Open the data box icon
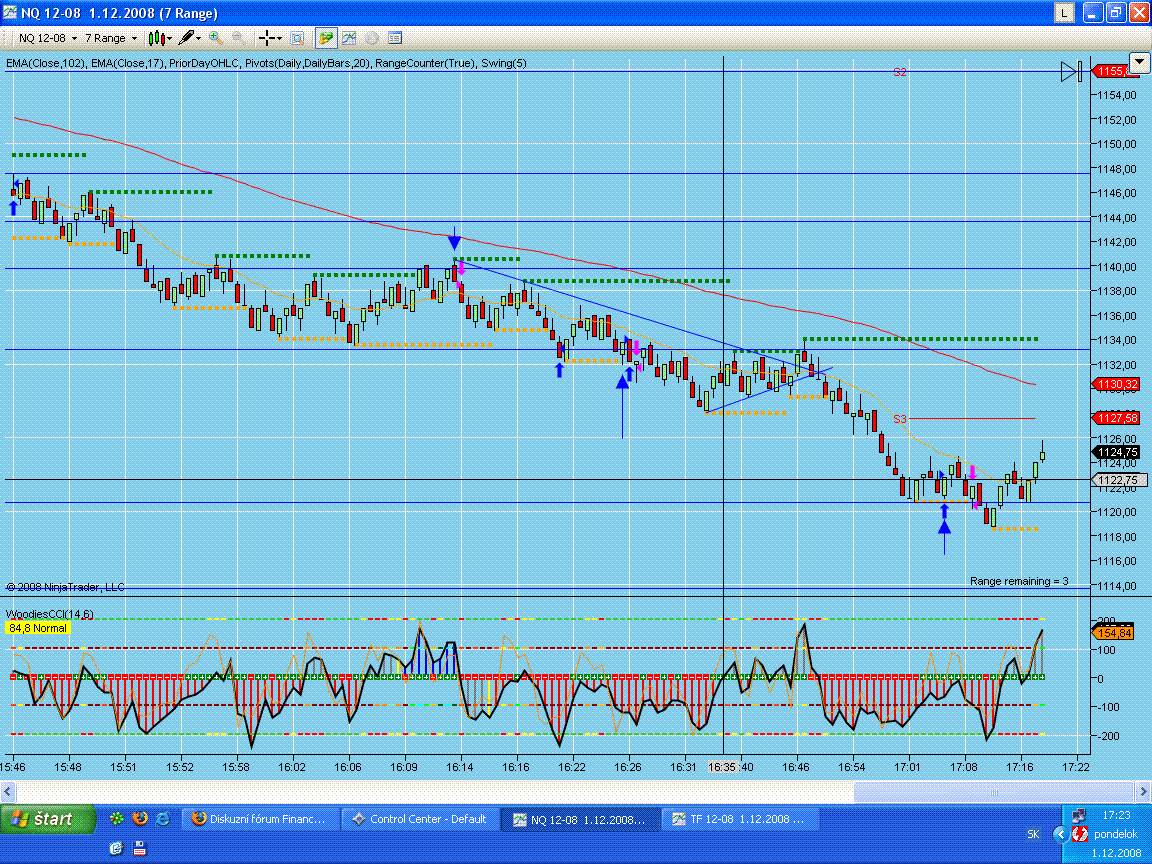 pyautogui.click(x=297, y=38)
